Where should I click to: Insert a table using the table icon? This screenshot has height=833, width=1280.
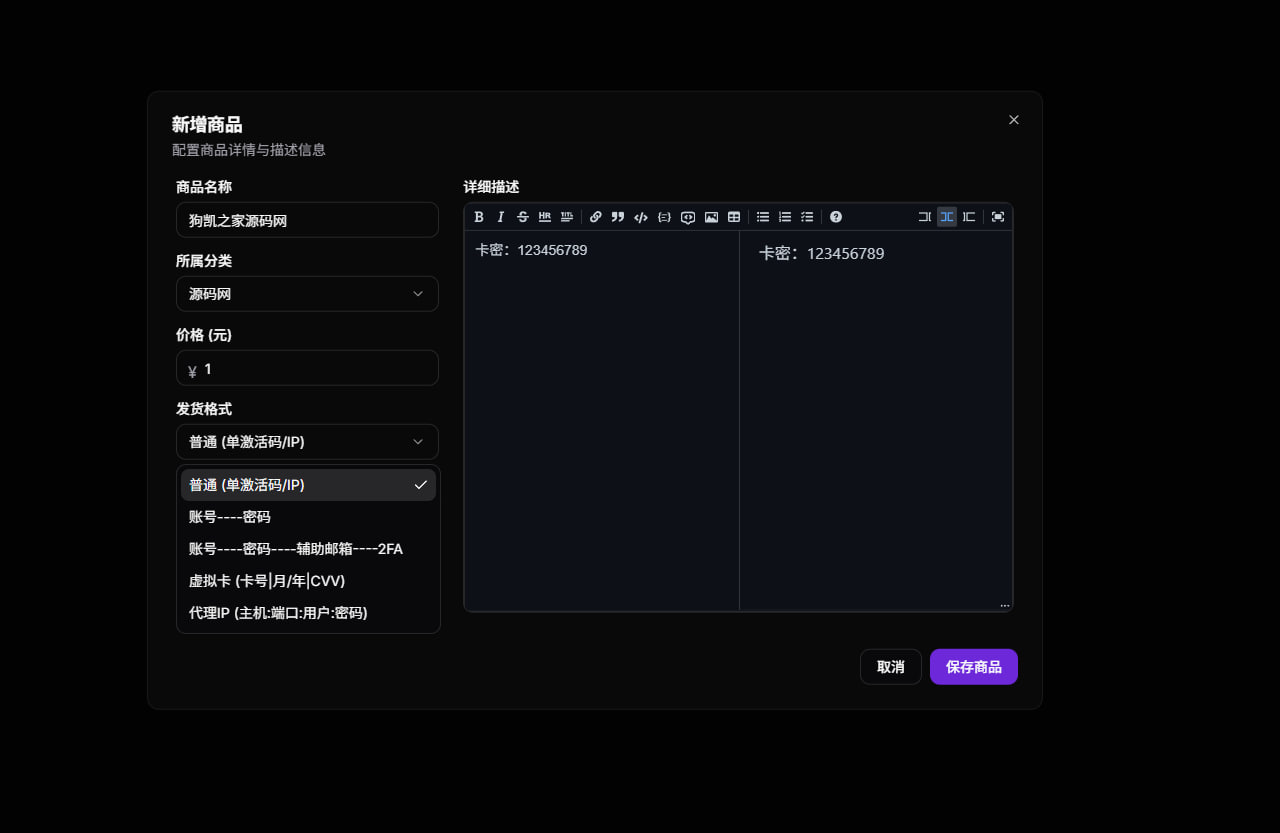pyautogui.click(x=733, y=217)
